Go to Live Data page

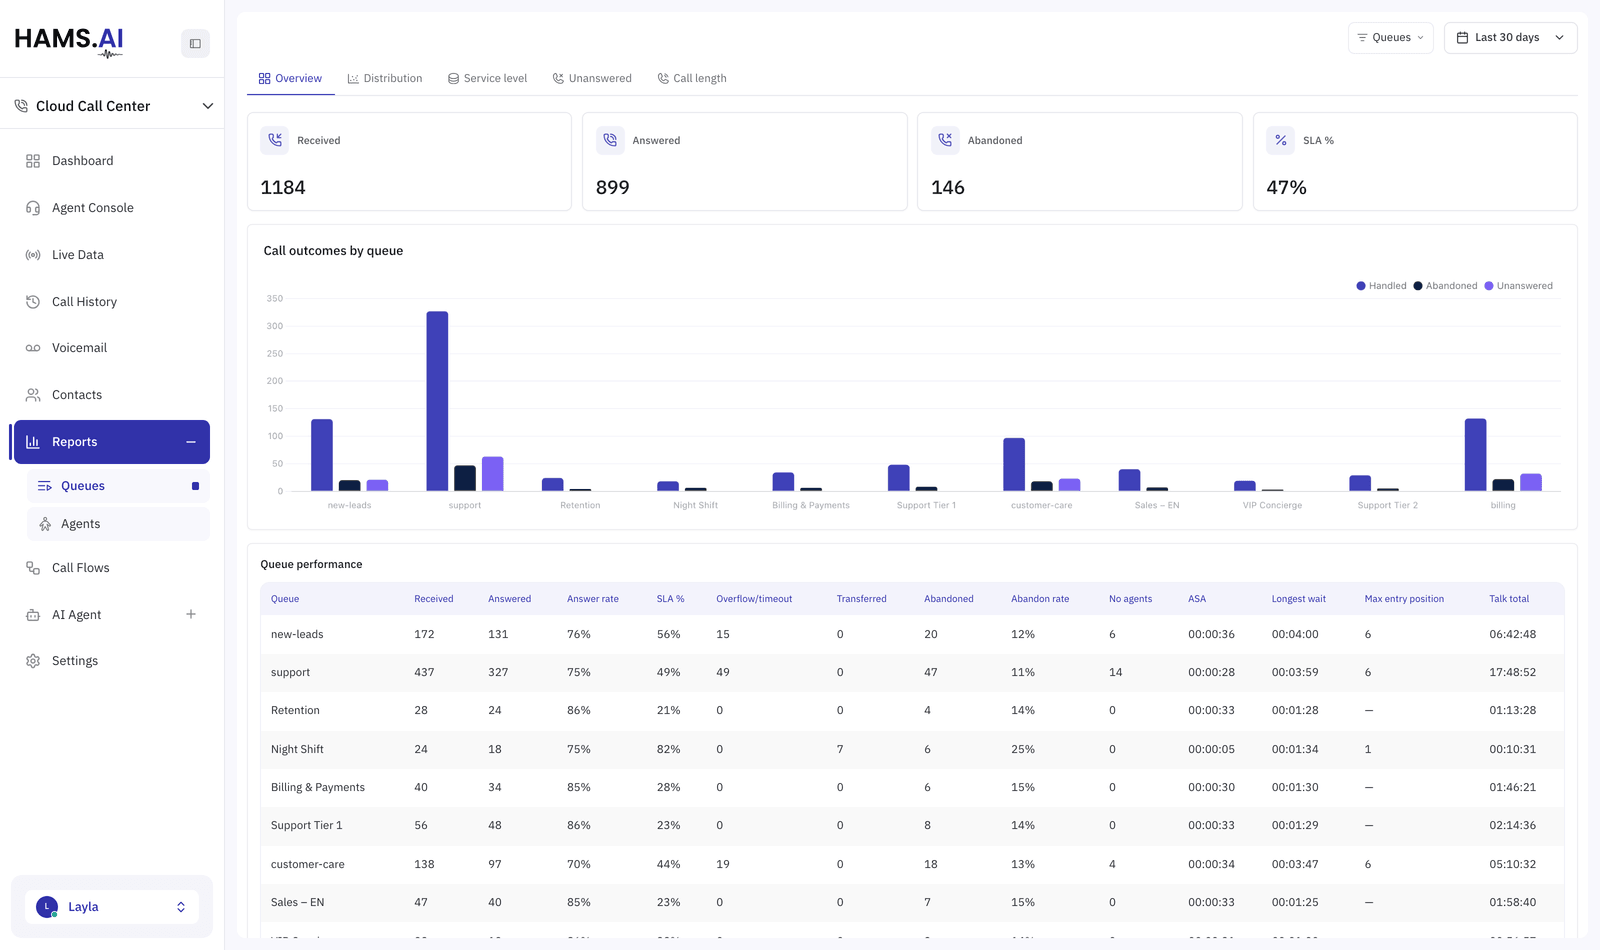point(112,255)
